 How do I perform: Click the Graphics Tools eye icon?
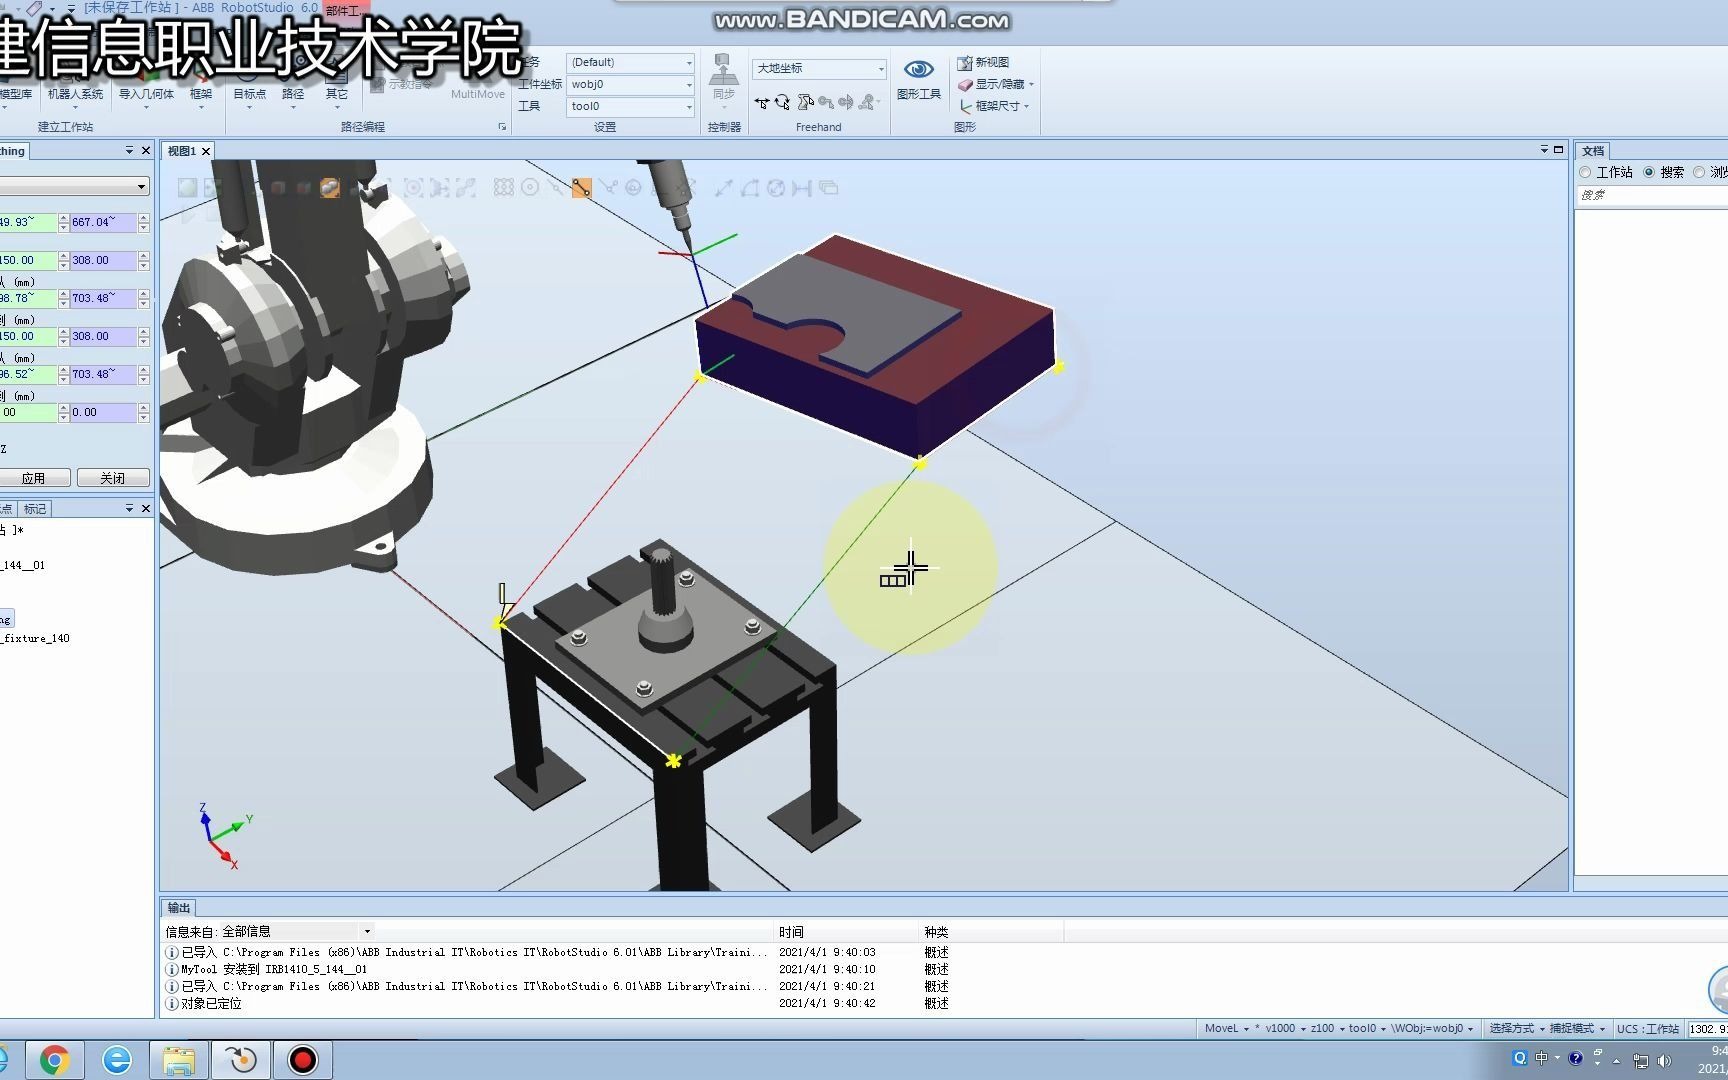[918, 70]
